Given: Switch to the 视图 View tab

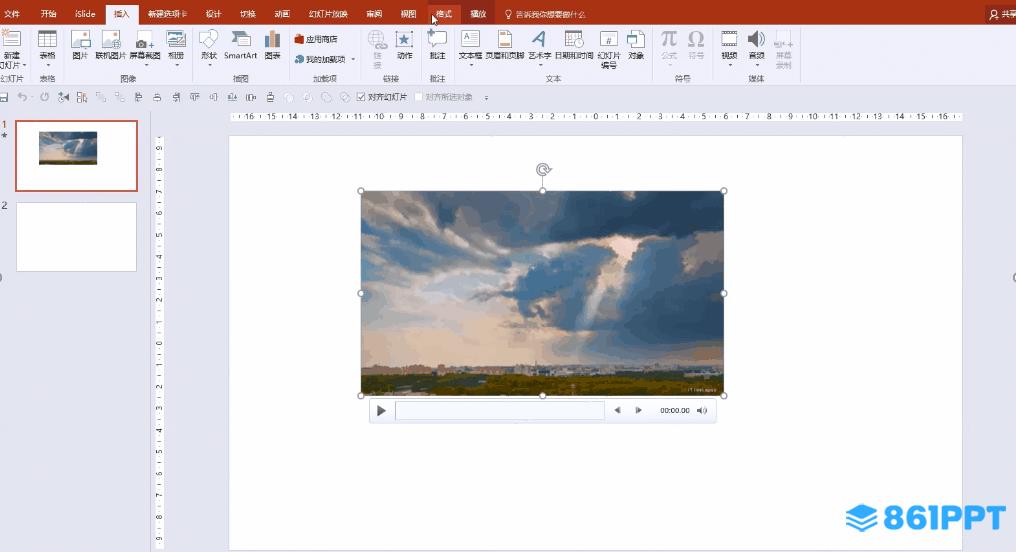Looking at the screenshot, I should 408,14.
